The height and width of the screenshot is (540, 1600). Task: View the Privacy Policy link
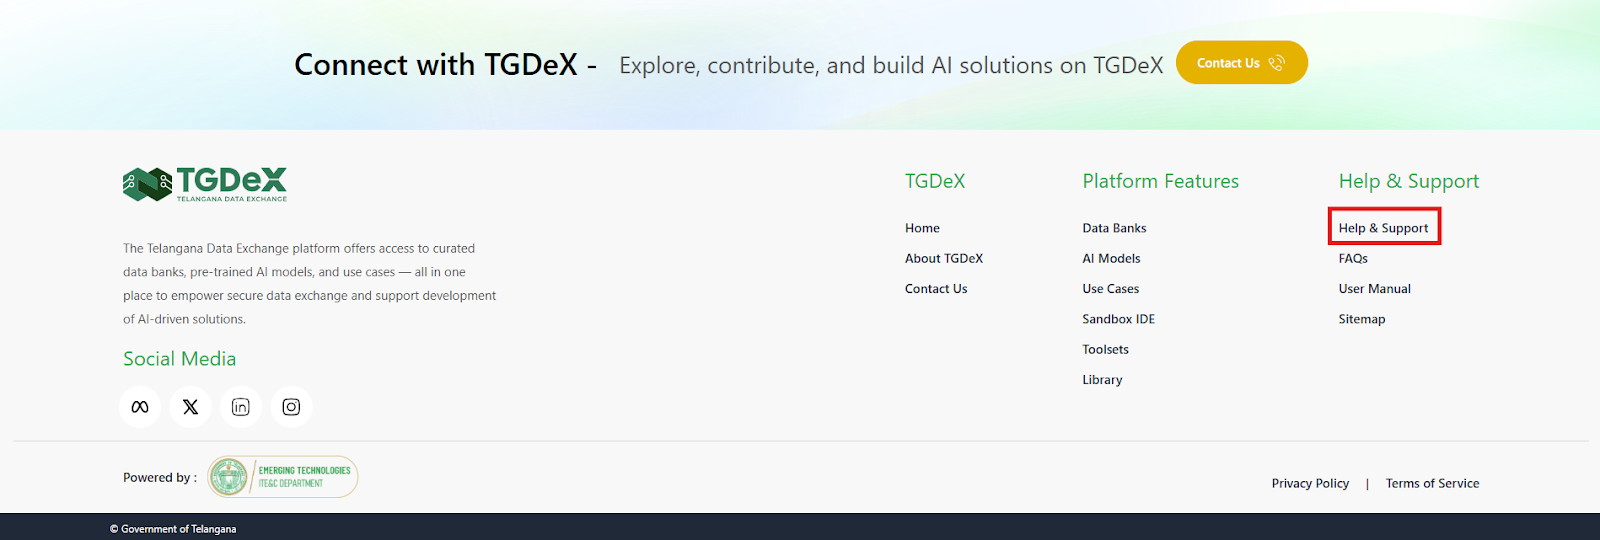click(x=1310, y=483)
